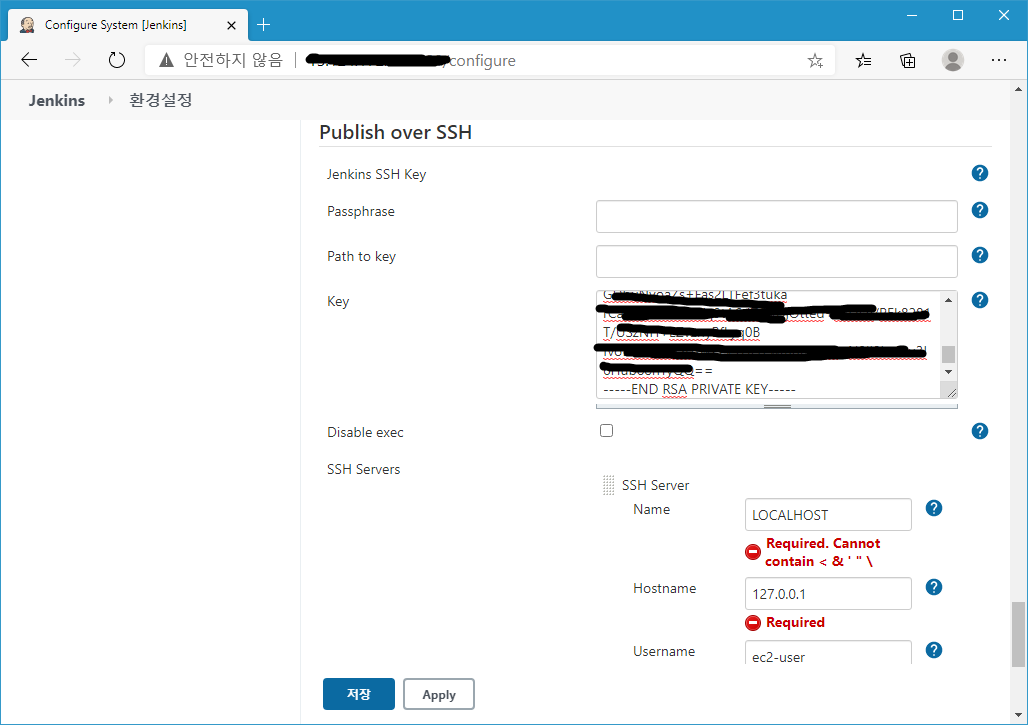
Task: Open help icon next to Path to key
Action: (x=979, y=255)
